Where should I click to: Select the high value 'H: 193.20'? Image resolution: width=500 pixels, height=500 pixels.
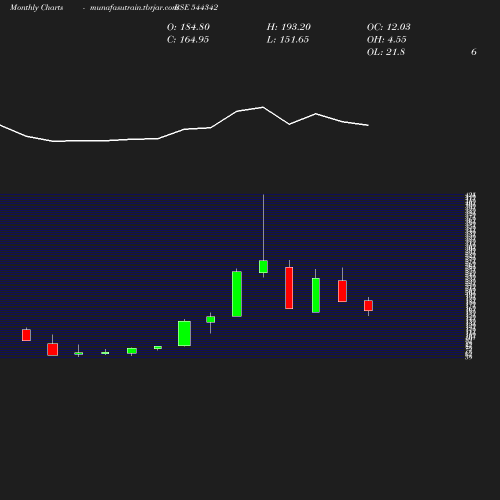point(288,27)
